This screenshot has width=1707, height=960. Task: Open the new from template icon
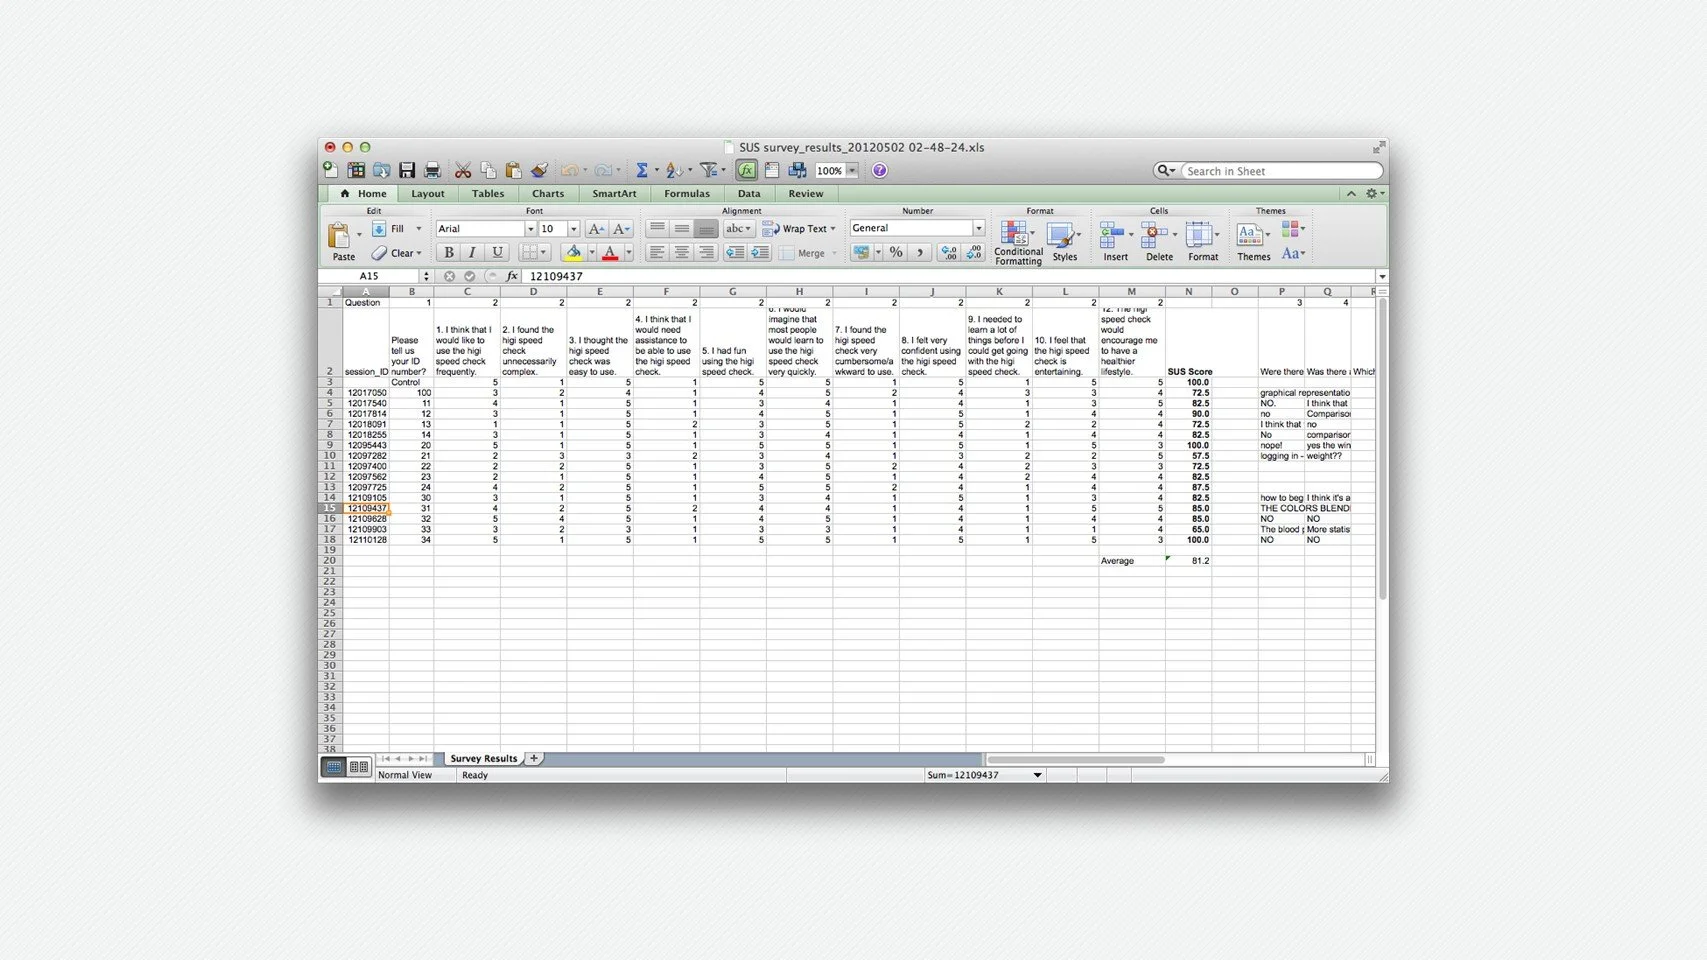click(x=356, y=170)
